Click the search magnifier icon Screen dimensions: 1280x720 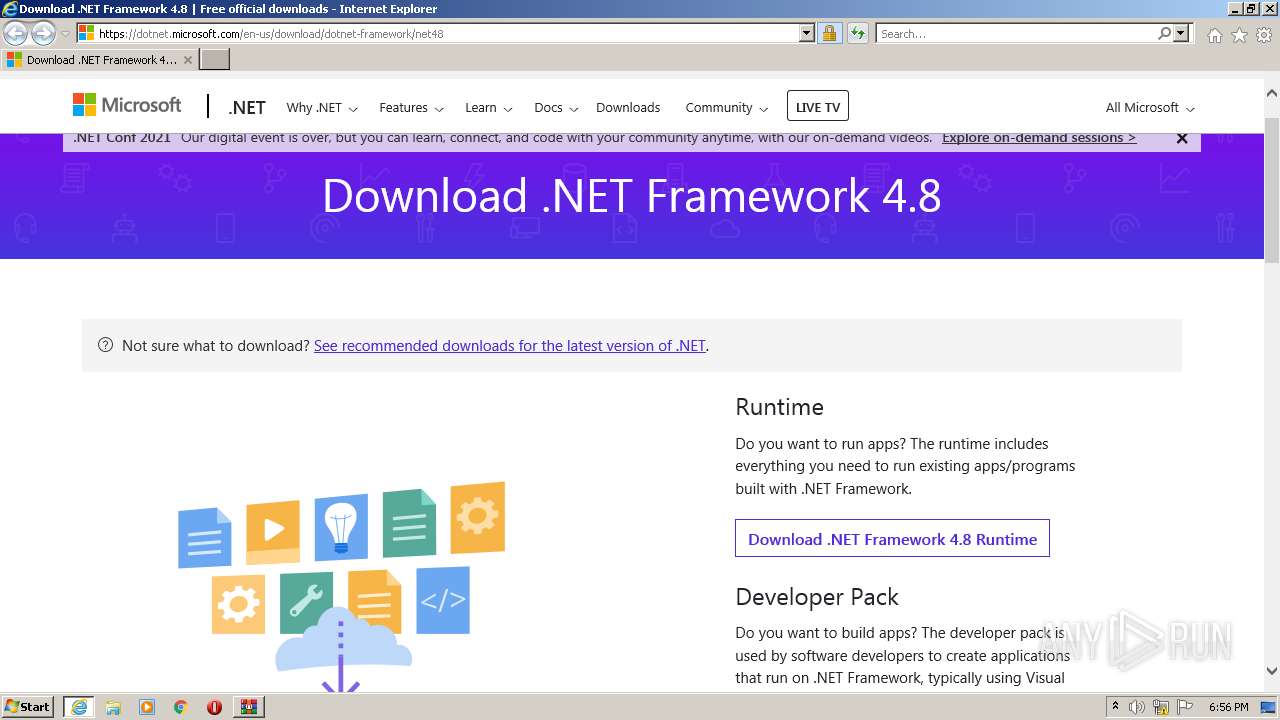pyautogui.click(x=1164, y=33)
